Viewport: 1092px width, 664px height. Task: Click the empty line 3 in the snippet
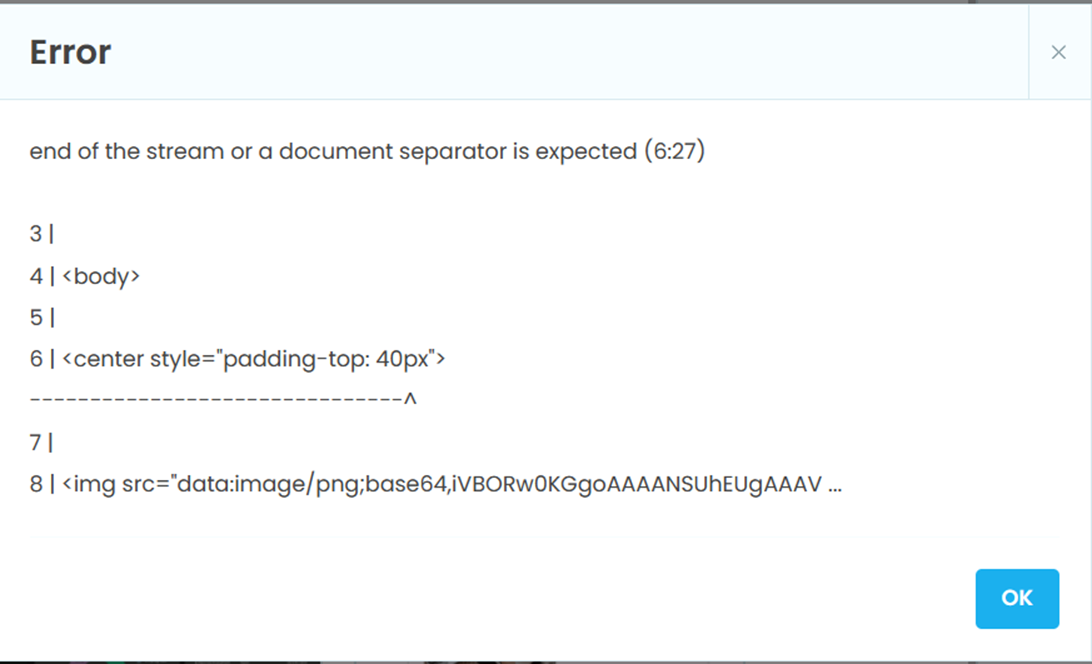(x=42, y=234)
